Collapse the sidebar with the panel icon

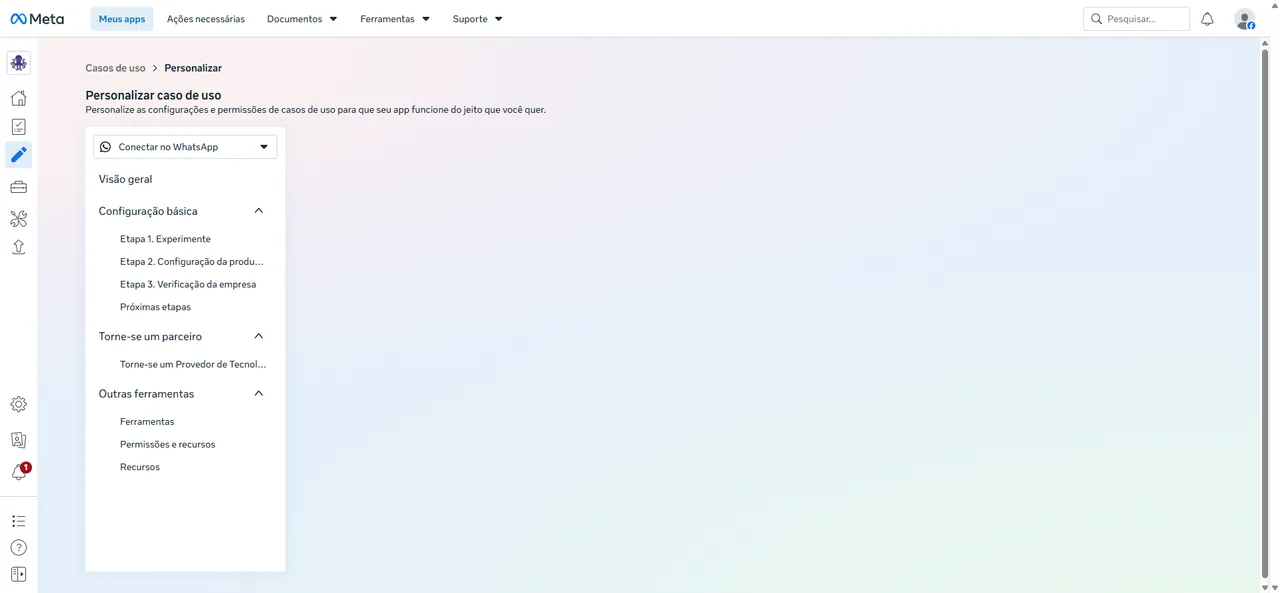pos(18,575)
